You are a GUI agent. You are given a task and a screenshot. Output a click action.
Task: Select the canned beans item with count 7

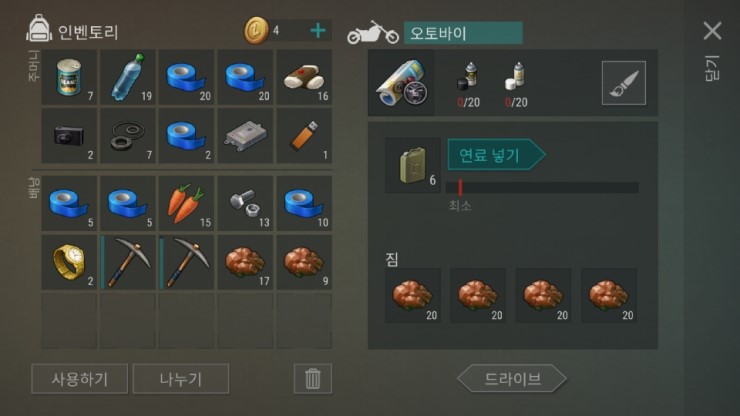(x=69, y=77)
